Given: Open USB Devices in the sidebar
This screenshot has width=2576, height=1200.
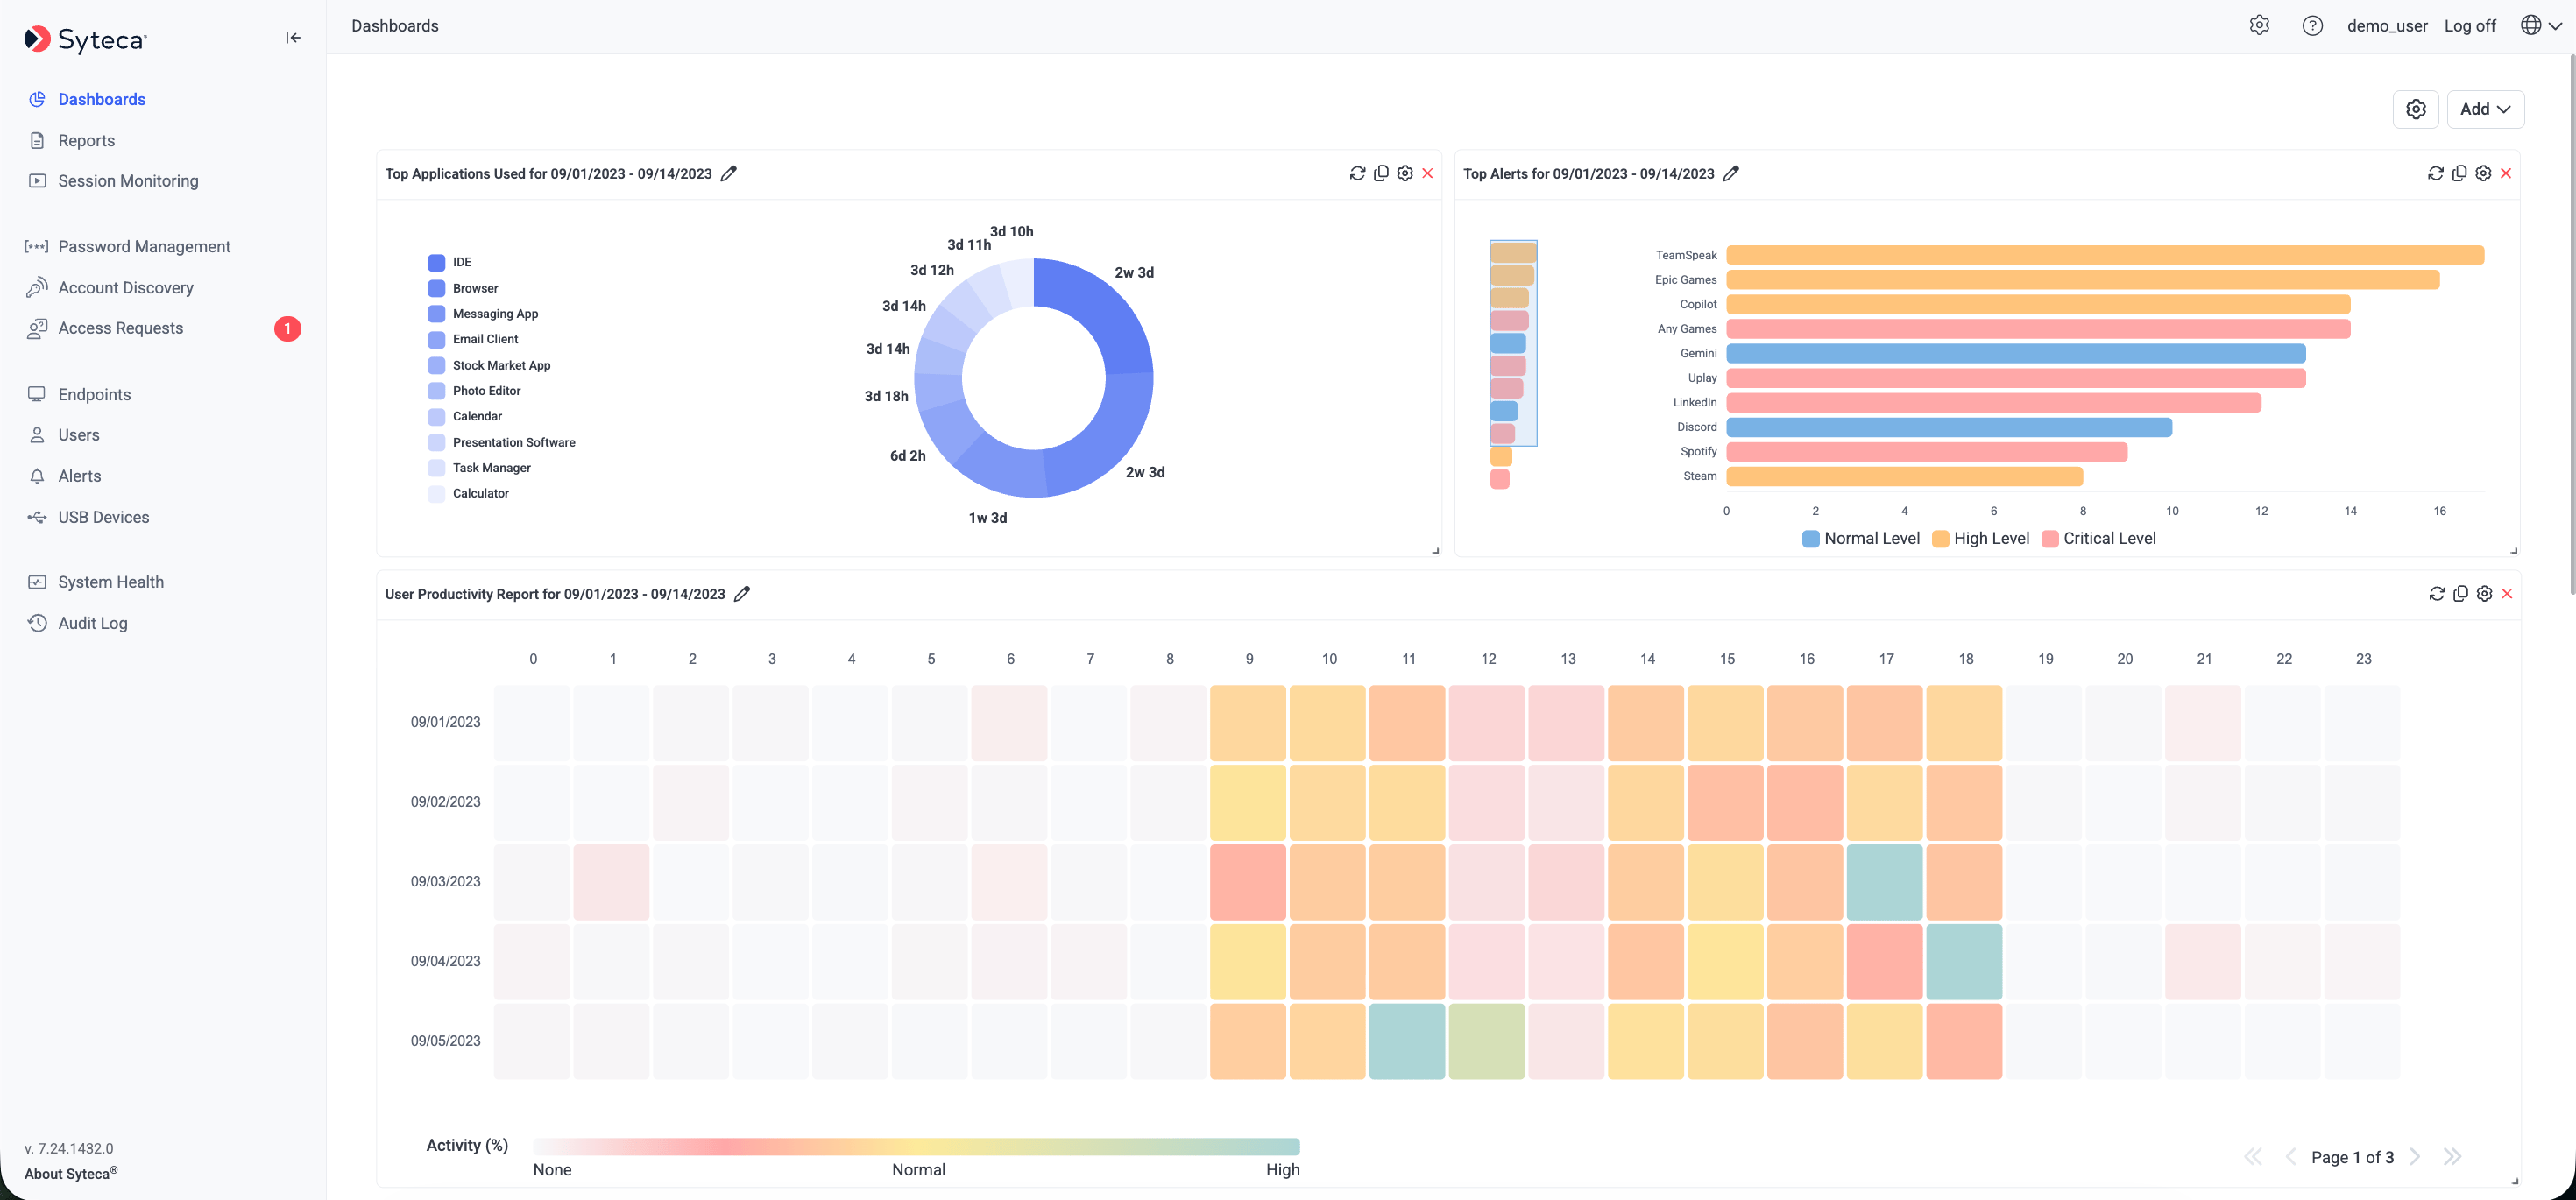Looking at the screenshot, I should click(104, 517).
